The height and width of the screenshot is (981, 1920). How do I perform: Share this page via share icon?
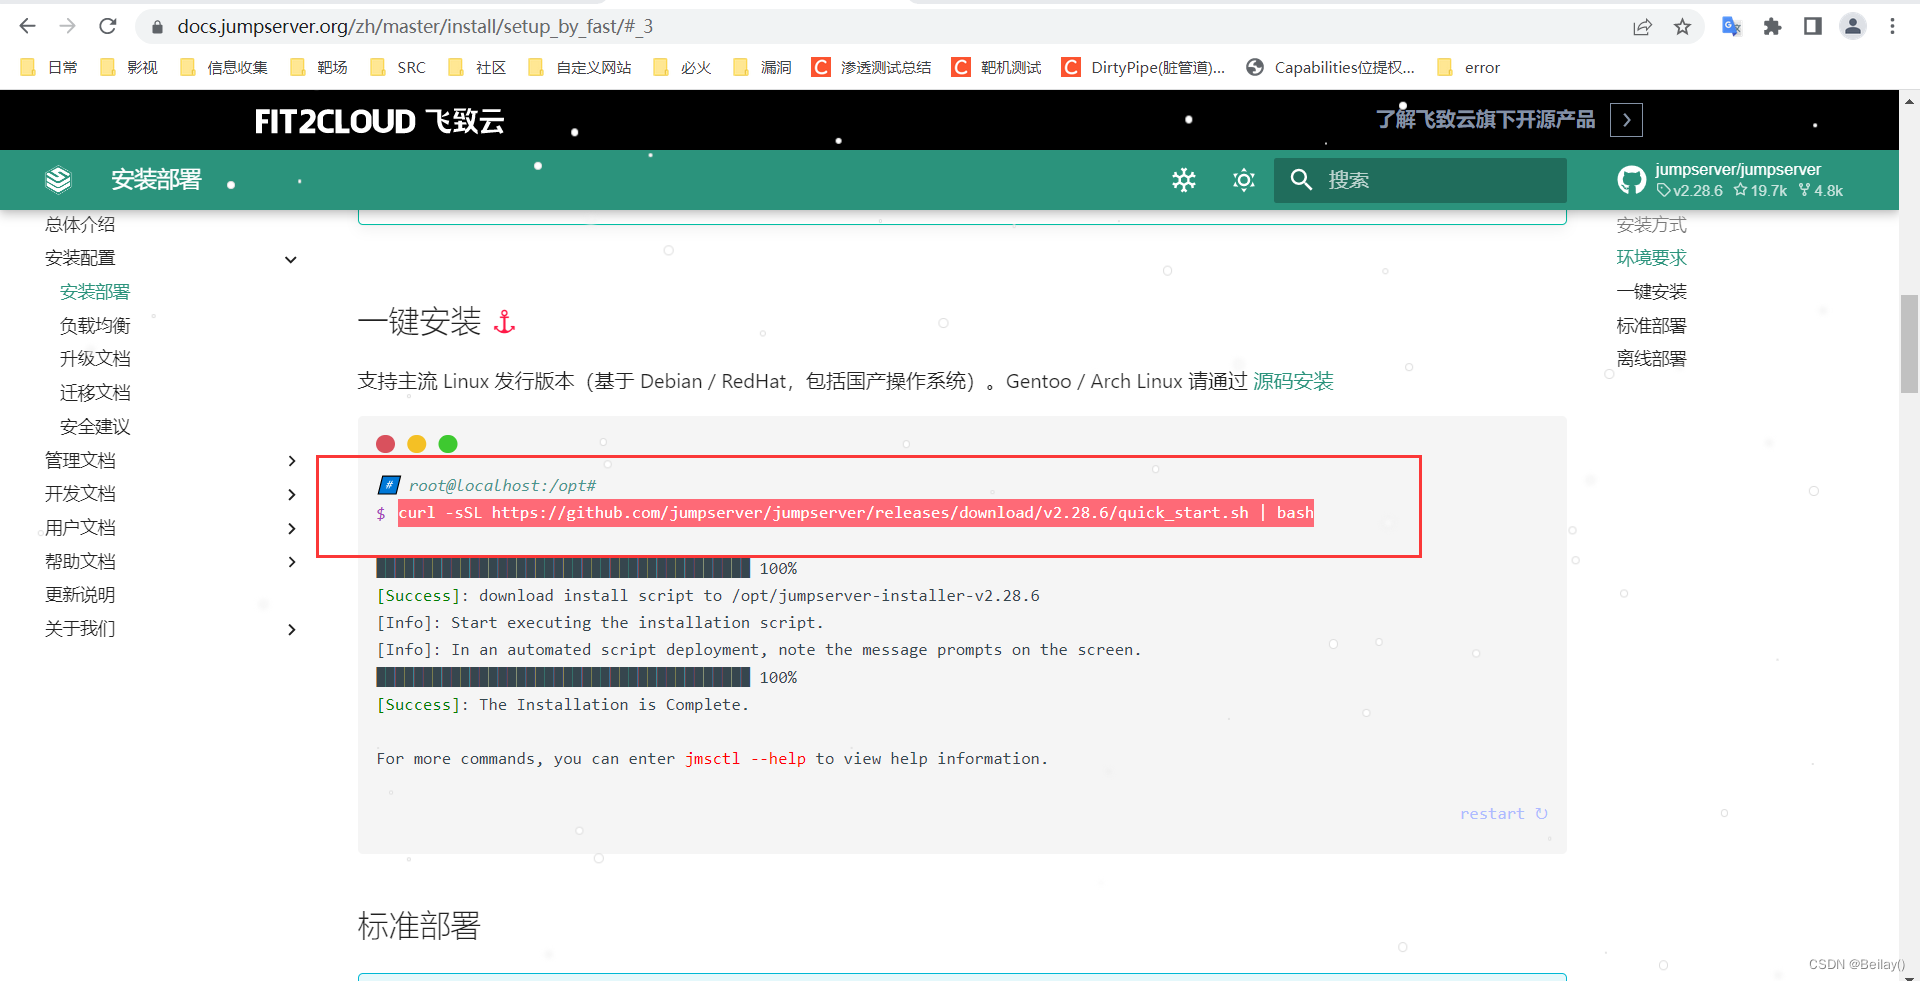(1642, 27)
